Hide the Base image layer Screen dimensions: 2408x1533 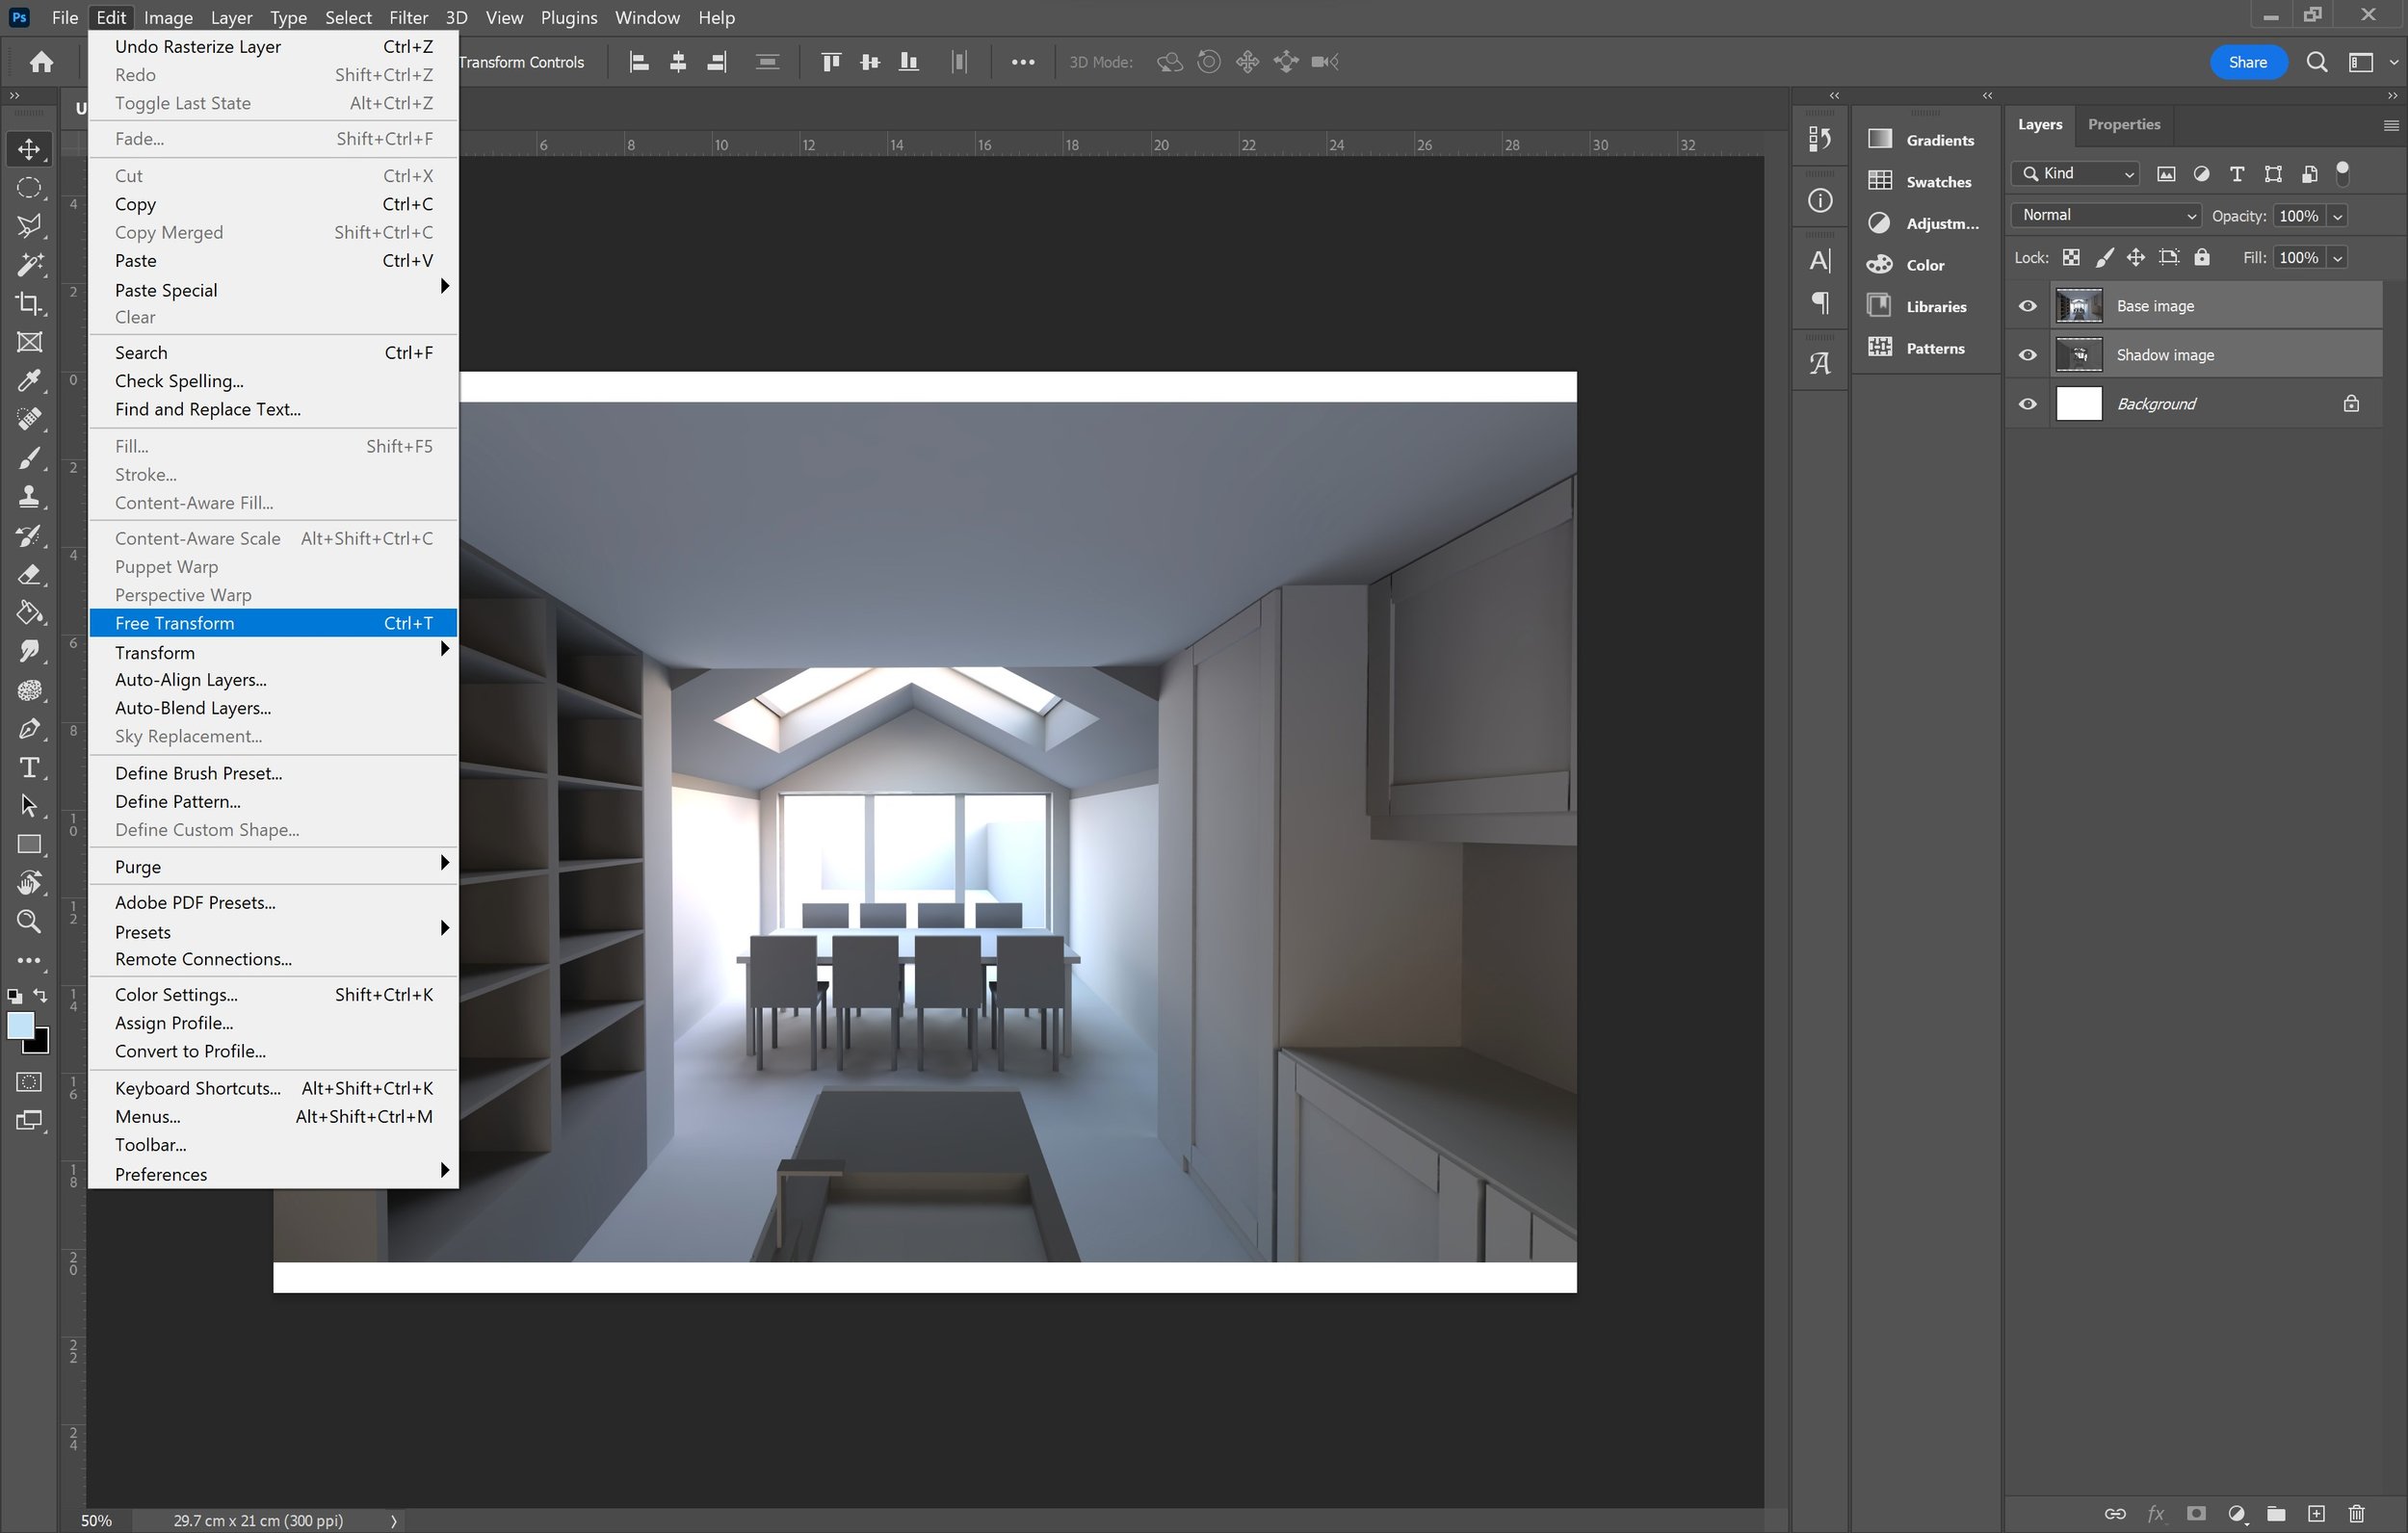(2027, 306)
